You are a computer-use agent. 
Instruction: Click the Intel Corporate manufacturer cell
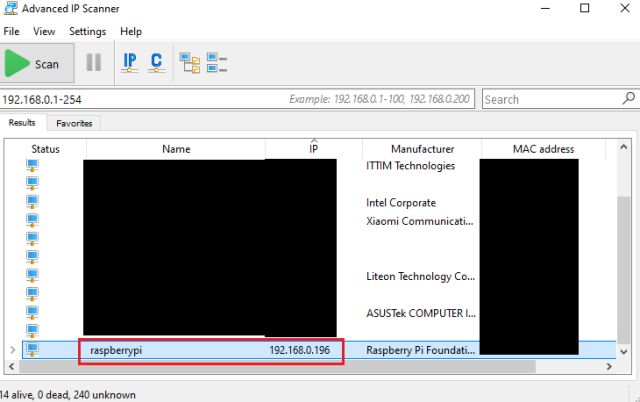coord(401,203)
